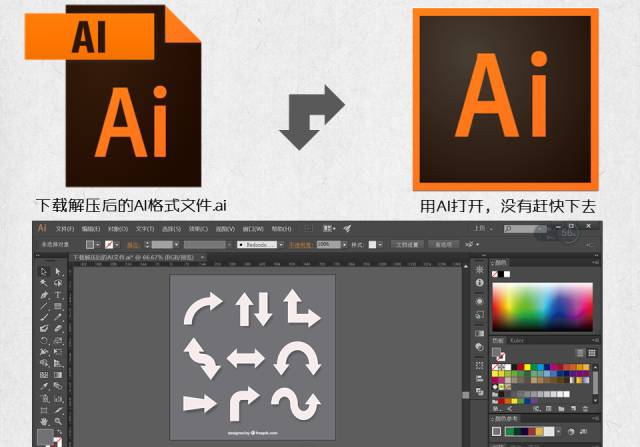The image size is (640, 447).
Task: Open the 编辑(E) menu
Action: [x=91, y=229]
